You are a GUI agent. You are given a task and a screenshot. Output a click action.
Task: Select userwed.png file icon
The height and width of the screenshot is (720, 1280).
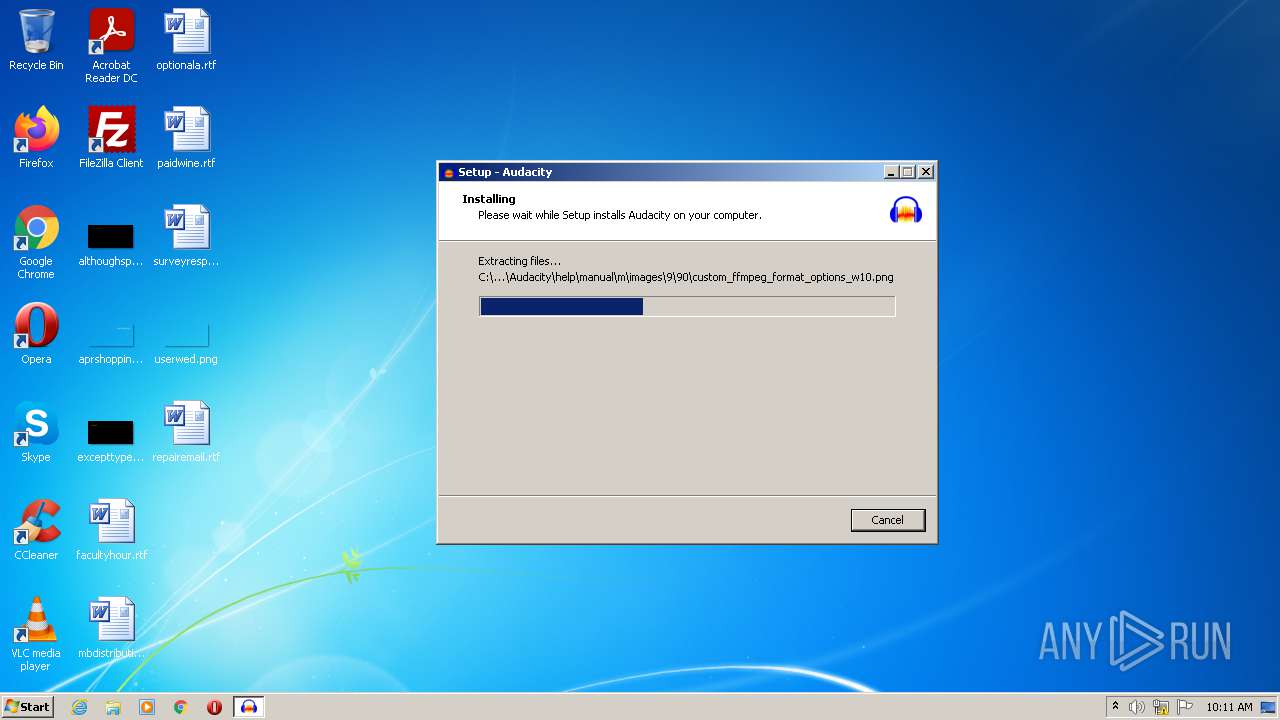(186, 343)
